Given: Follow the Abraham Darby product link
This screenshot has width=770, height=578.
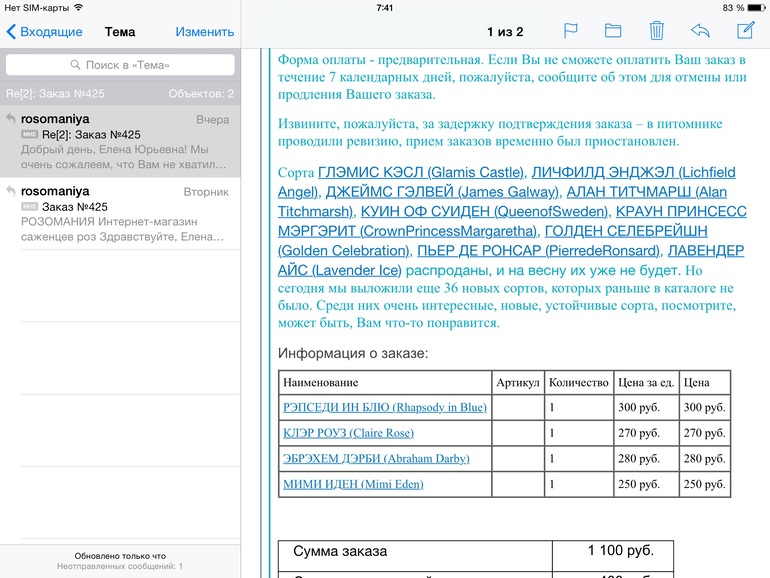Looking at the screenshot, I should pyautogui.click(x=376, y=459).
